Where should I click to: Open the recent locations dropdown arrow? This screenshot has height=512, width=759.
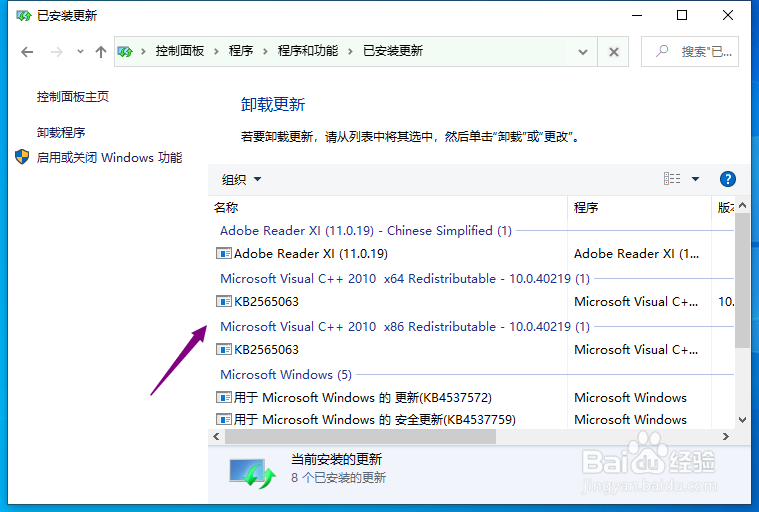pyautogui.click(x=80, y=51)
